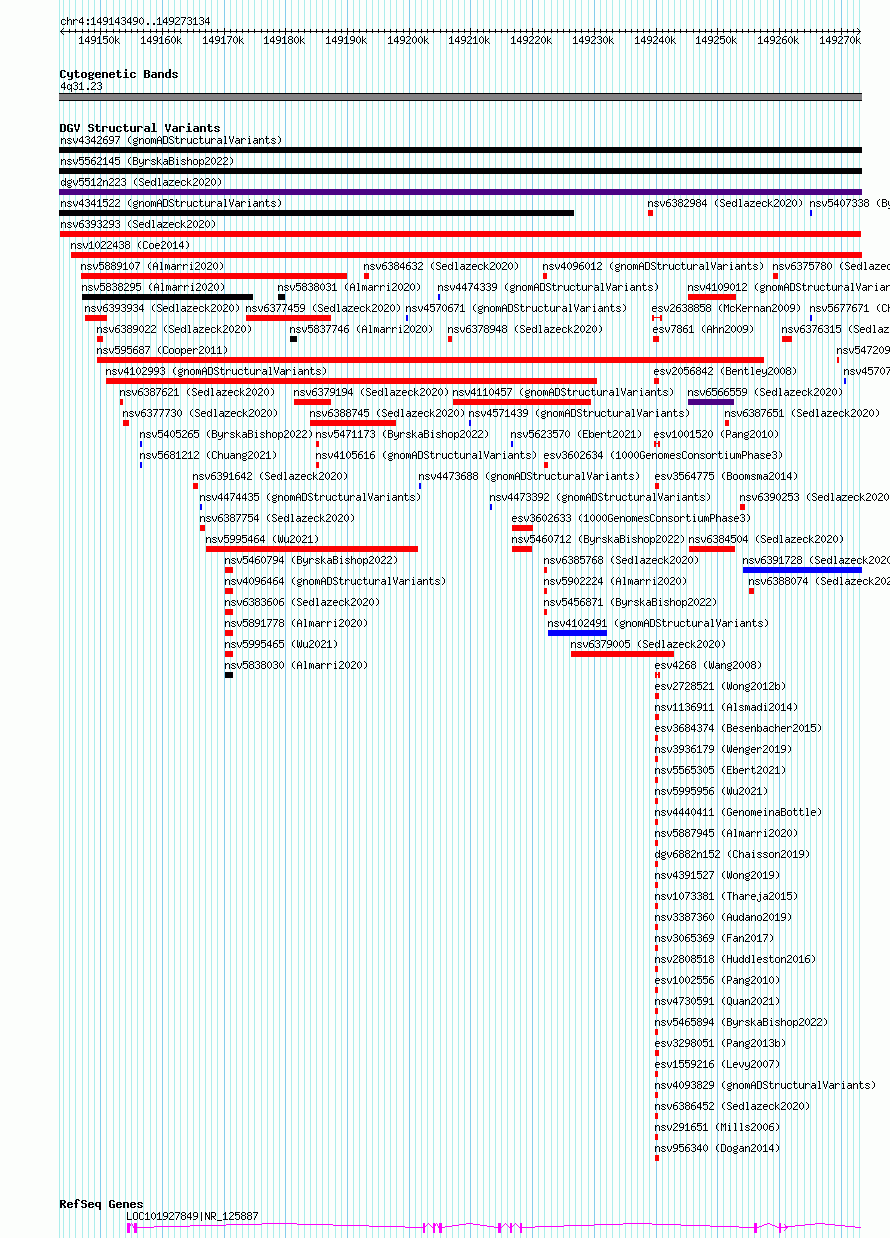Viewport: 890px width, 1238px height.
Task: Click nsv291651 (Mills2006) label
Action: click(x=716, y=1127)
